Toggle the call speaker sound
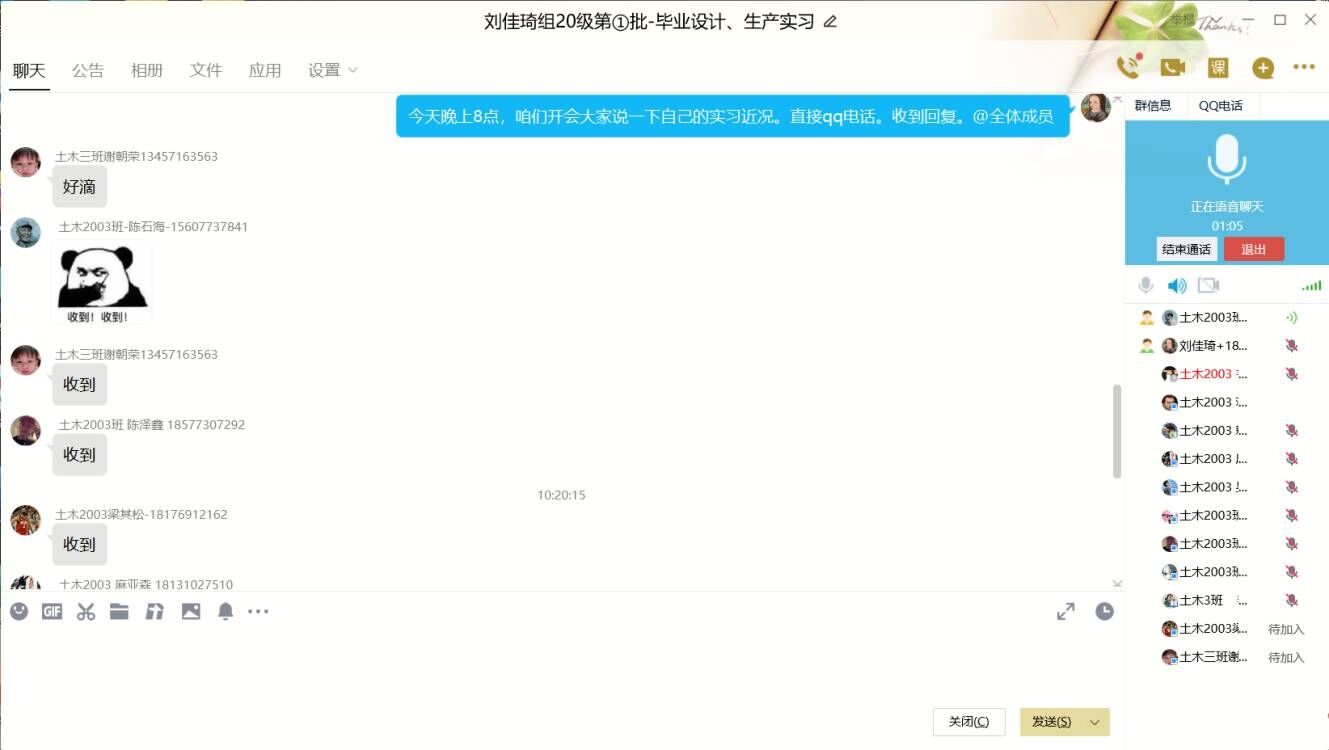The height and width of the screenshot is (750, 1329). (x=1177, y=286)
